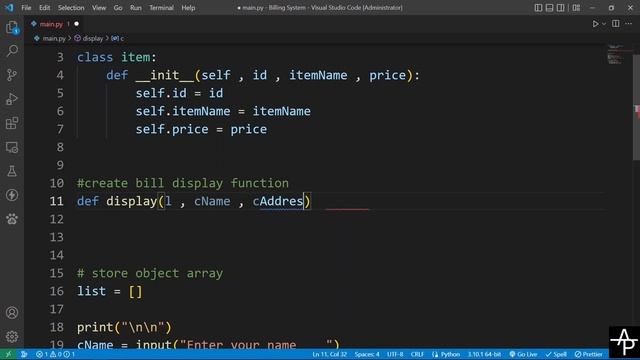Open the View menu
640x360 pixels.
99,8
